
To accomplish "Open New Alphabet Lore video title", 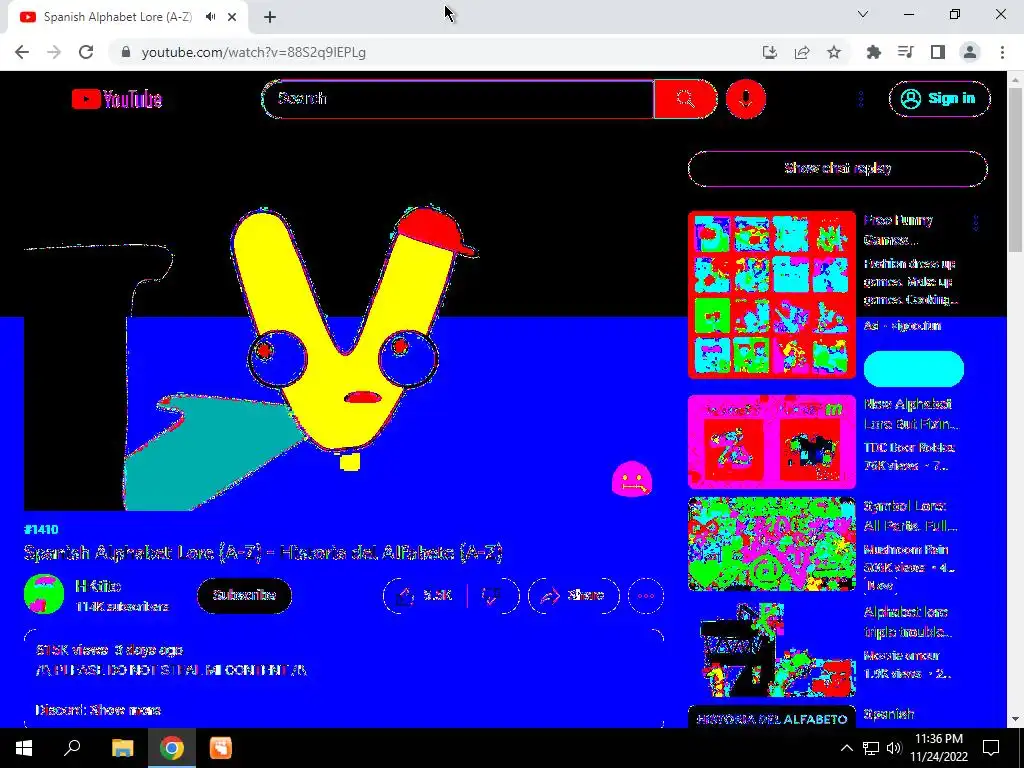I will click(910, 414).
